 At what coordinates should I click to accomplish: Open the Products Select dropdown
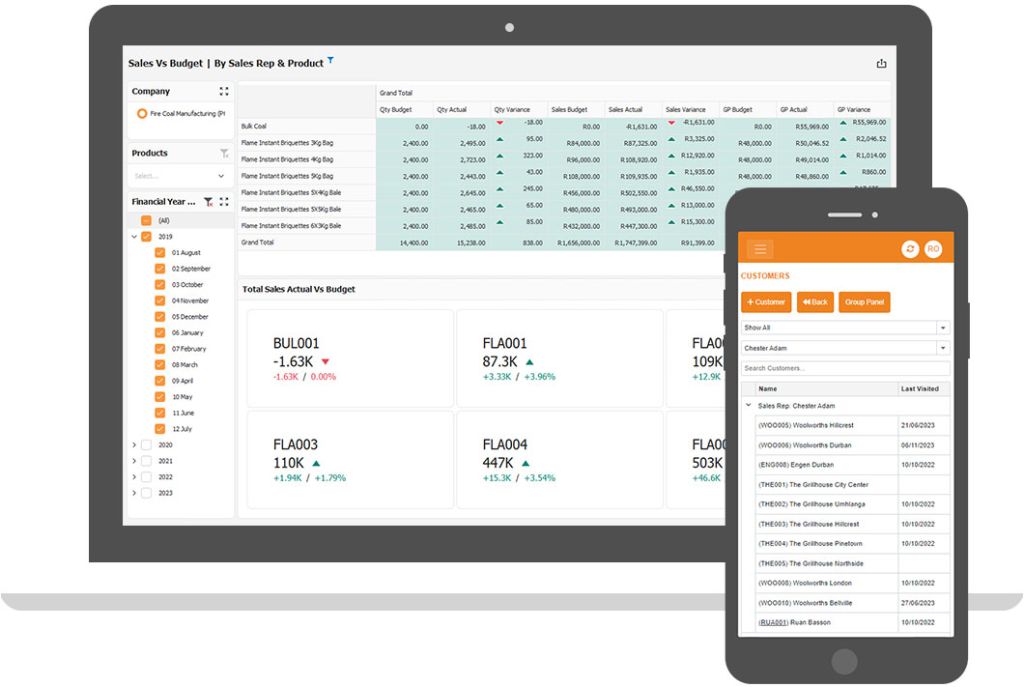click(179, 176)
